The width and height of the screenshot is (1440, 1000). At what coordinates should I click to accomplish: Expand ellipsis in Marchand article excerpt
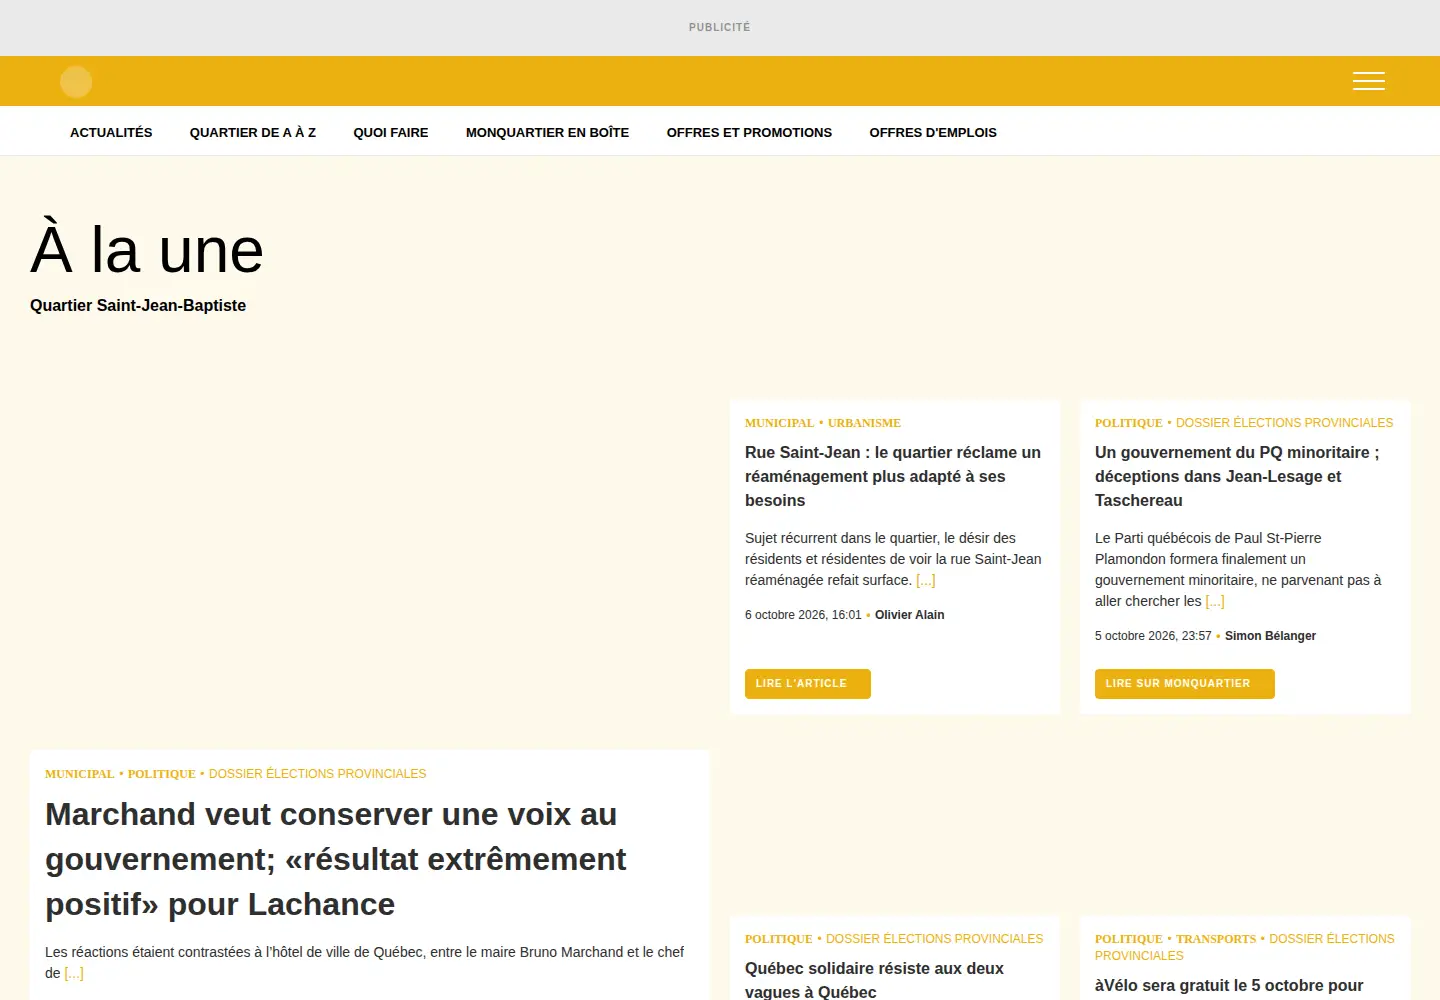click(x=73, y=973)
